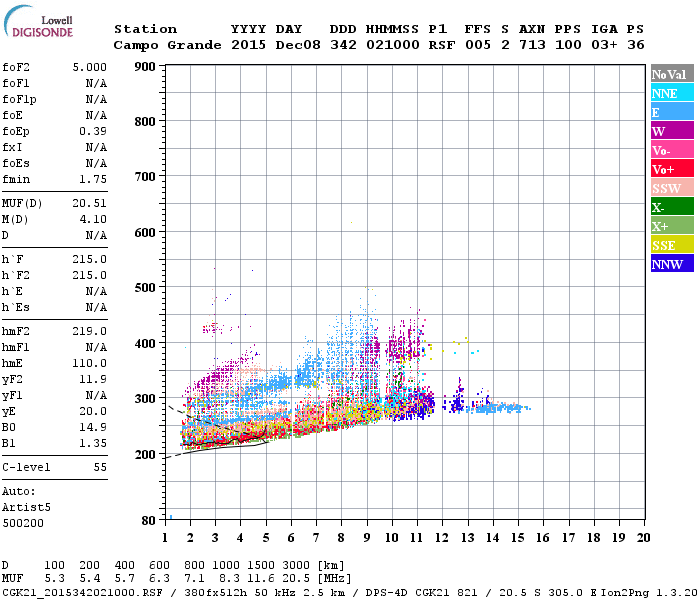The height and width of the screenshot is (600, 700).
Task: Click the Lowell Digisonde logo
Action: [38, 22]
